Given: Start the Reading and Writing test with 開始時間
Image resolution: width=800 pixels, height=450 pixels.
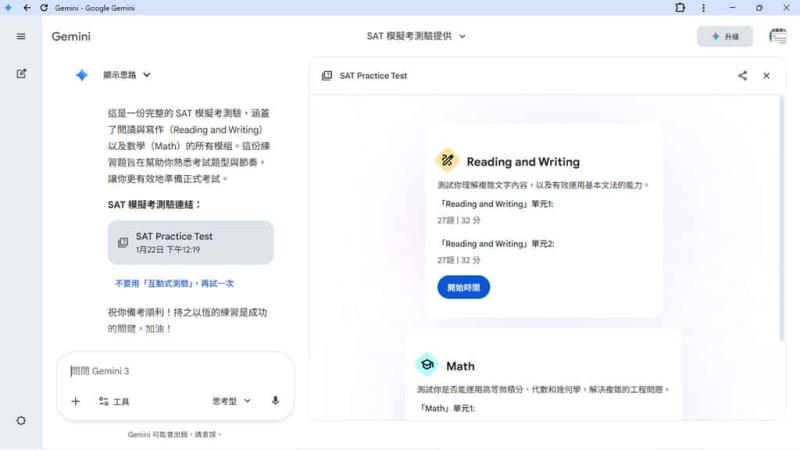Looking at the screenshot, I should coord(463,287).
